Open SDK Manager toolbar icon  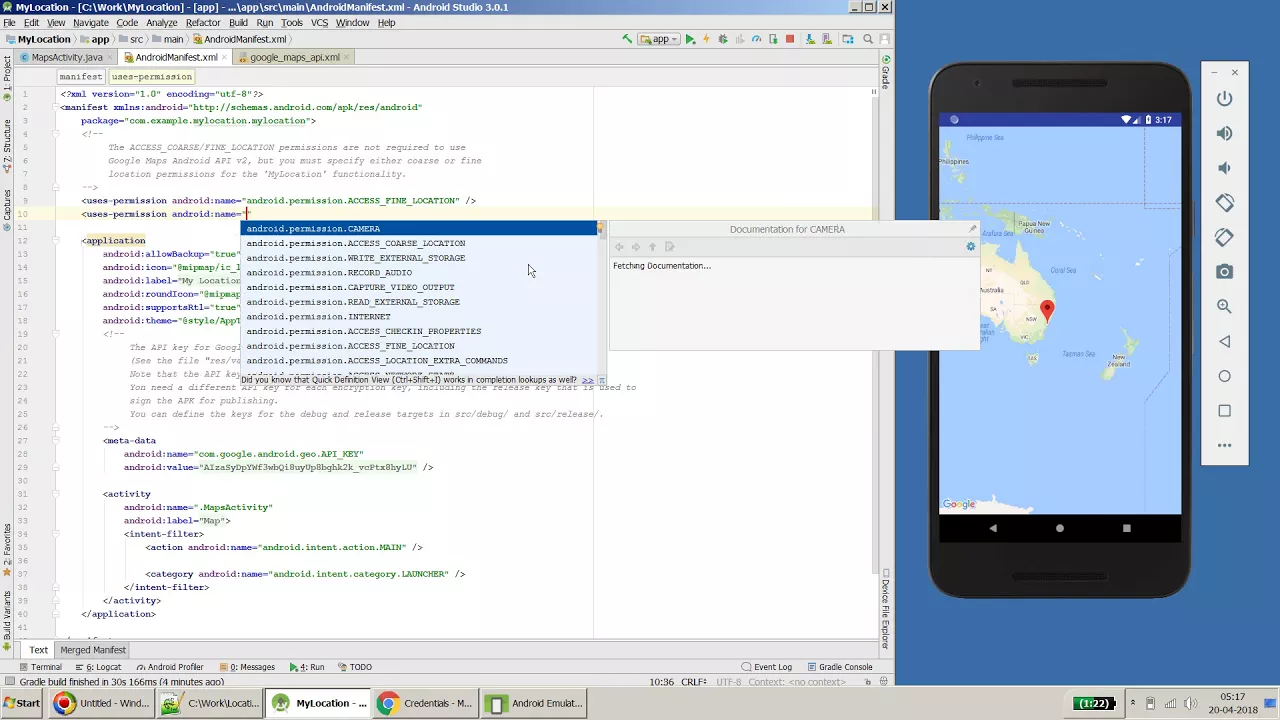pyautogui.click(x=810, y=39)
